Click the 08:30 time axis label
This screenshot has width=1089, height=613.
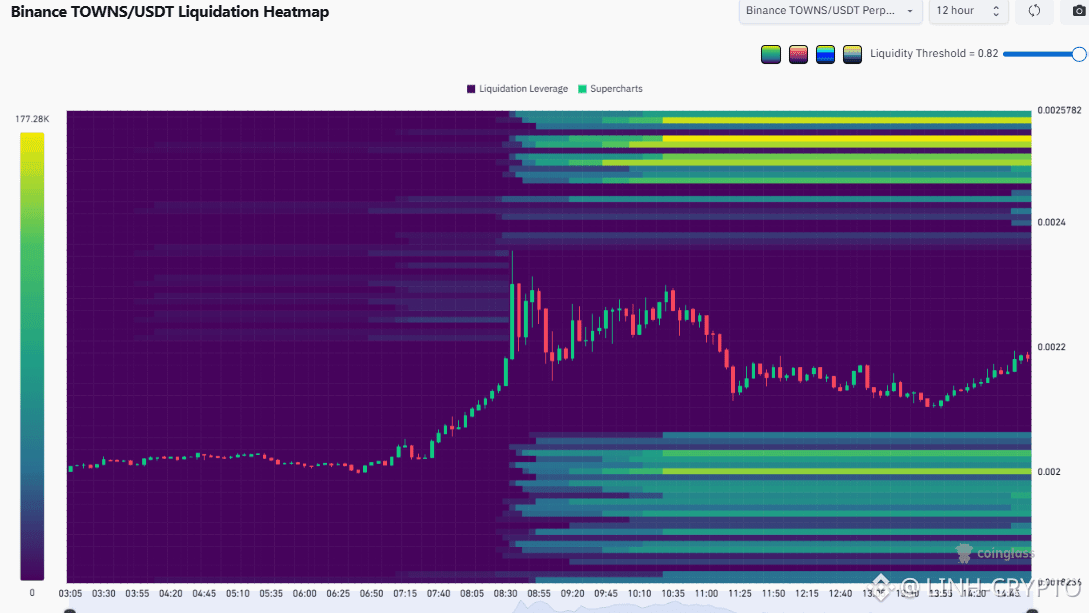pyautogui.click(x=506, y=594)
